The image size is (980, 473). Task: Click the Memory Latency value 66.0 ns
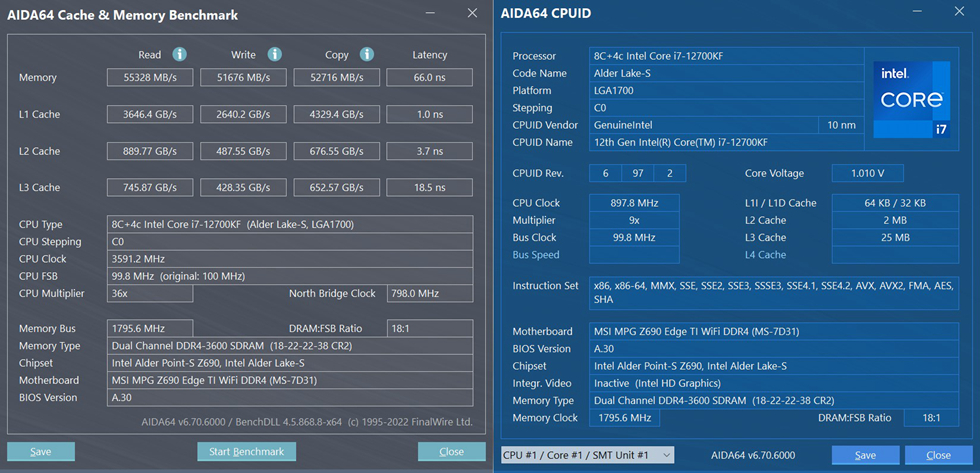pyautogui.click(x=429, y=78)
